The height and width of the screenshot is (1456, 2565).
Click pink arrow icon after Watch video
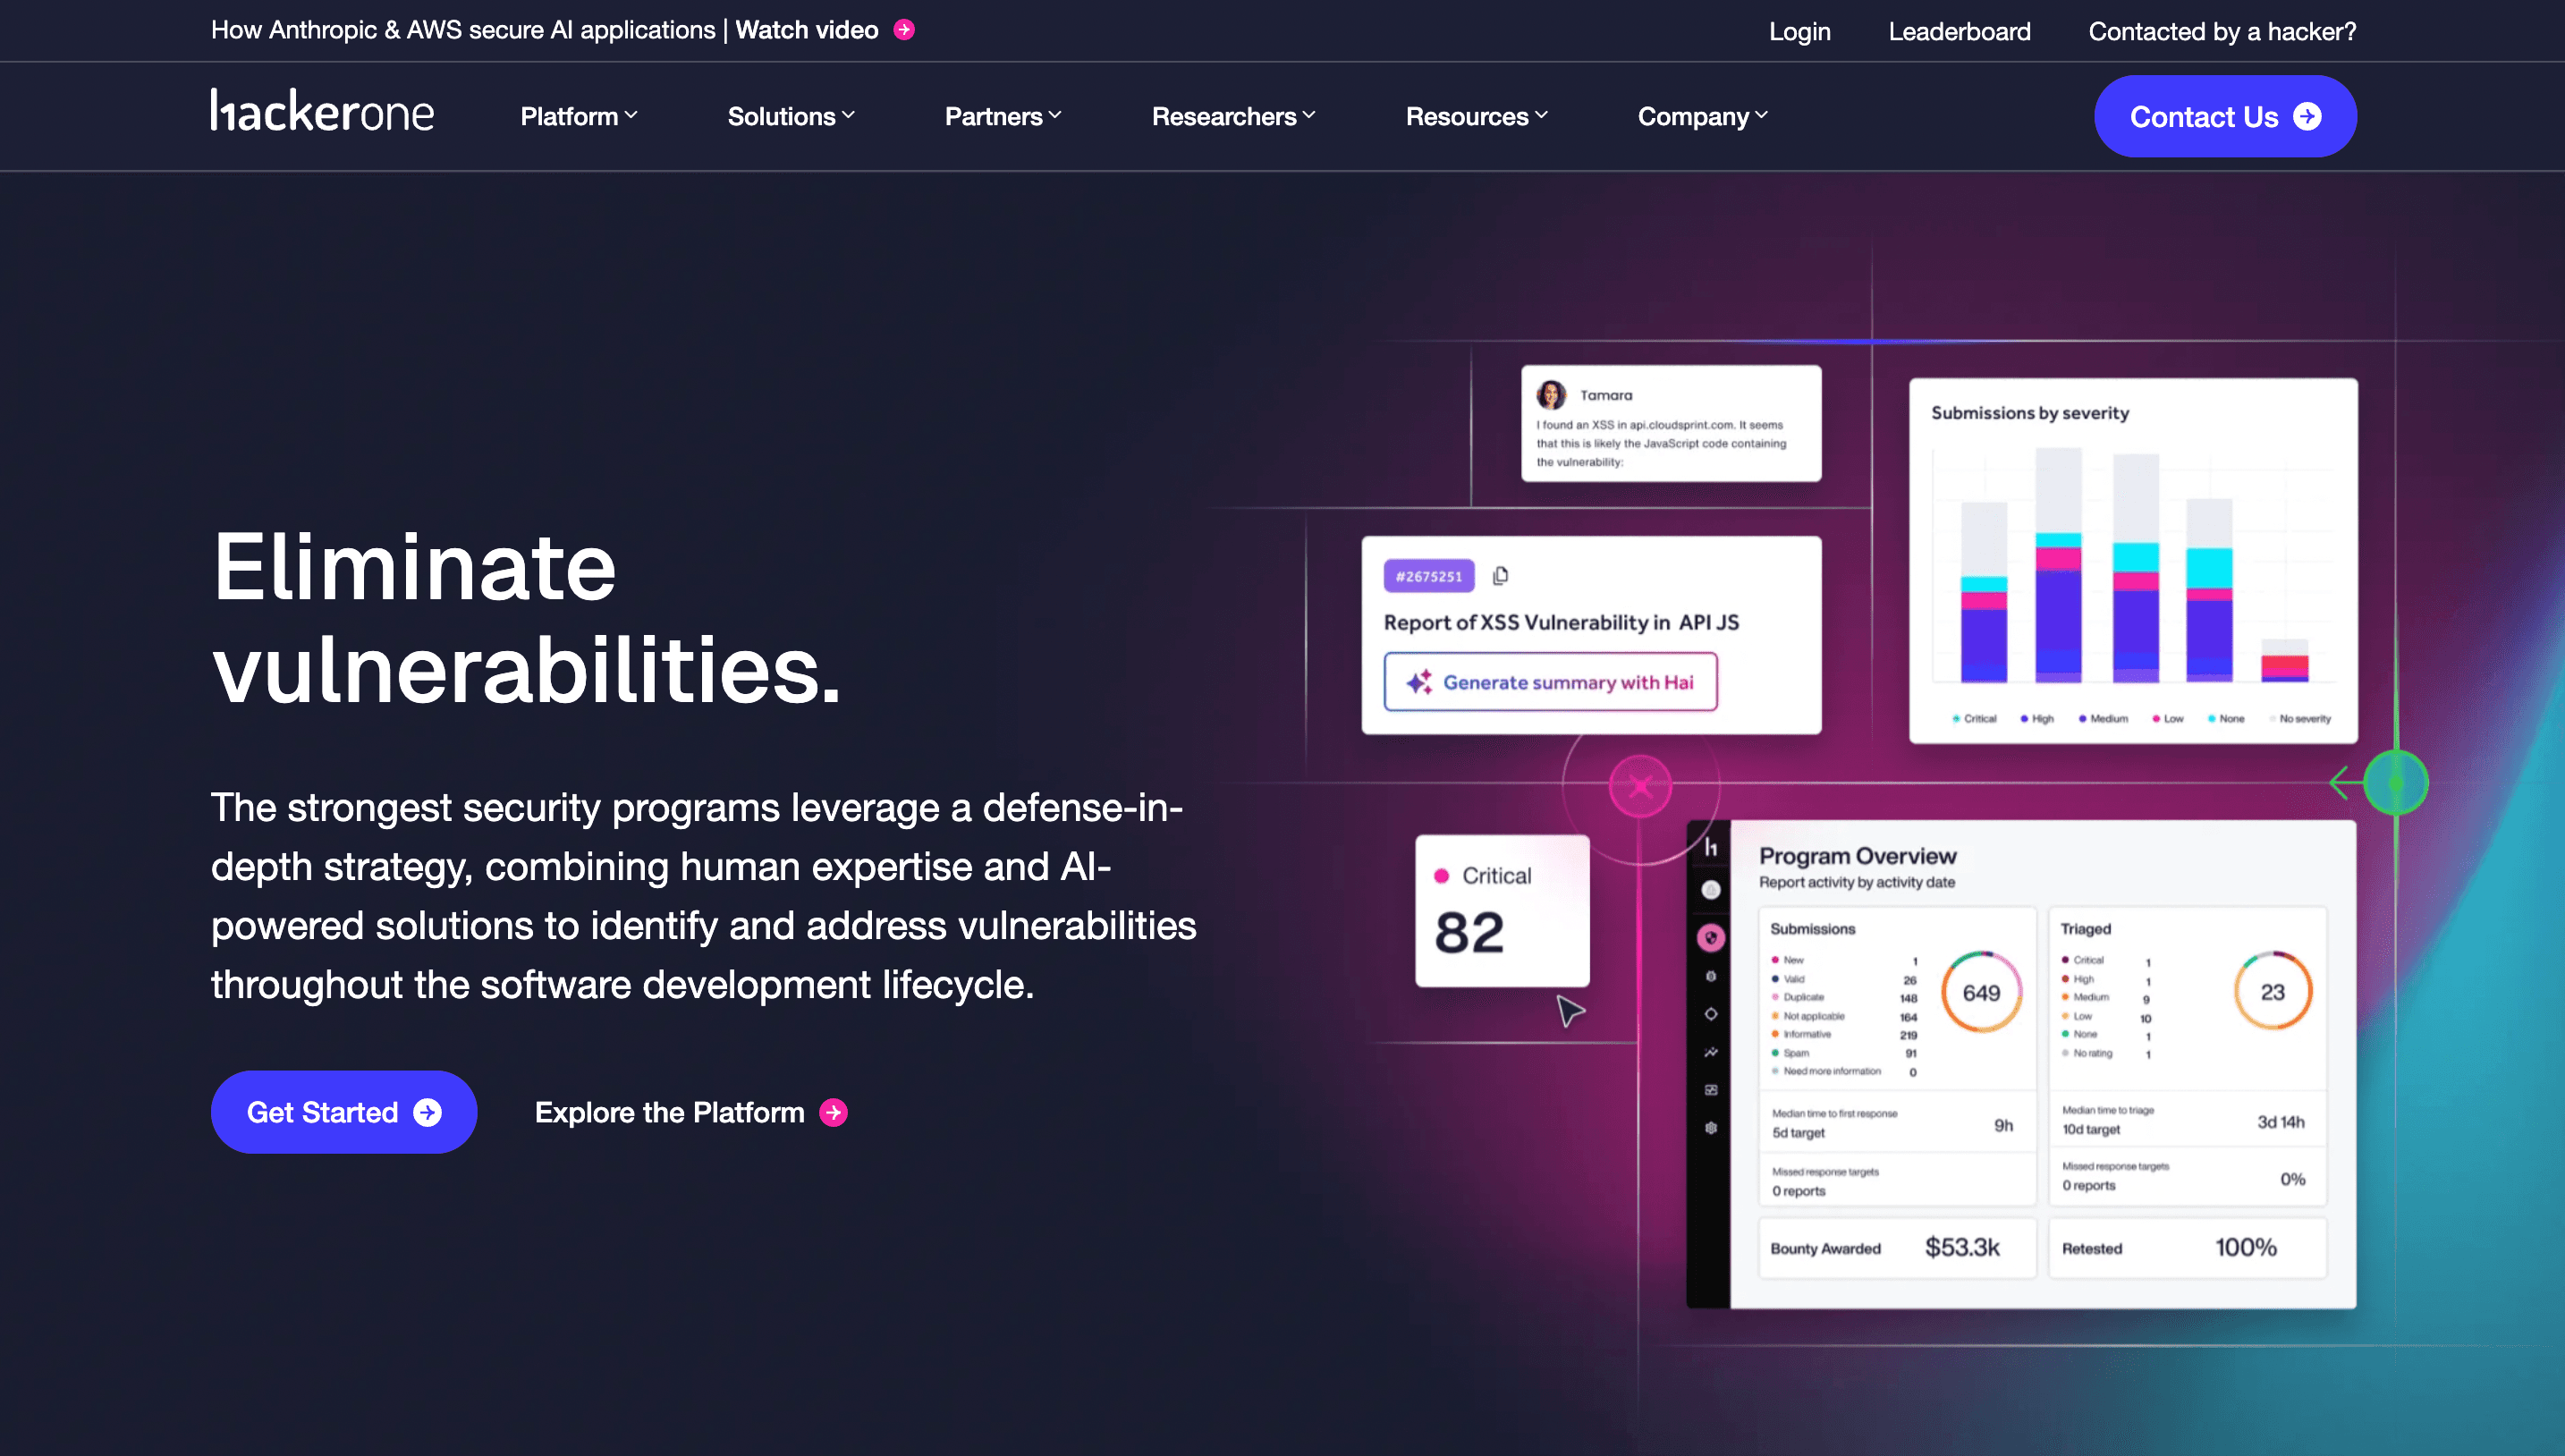(x=904, y=30)
